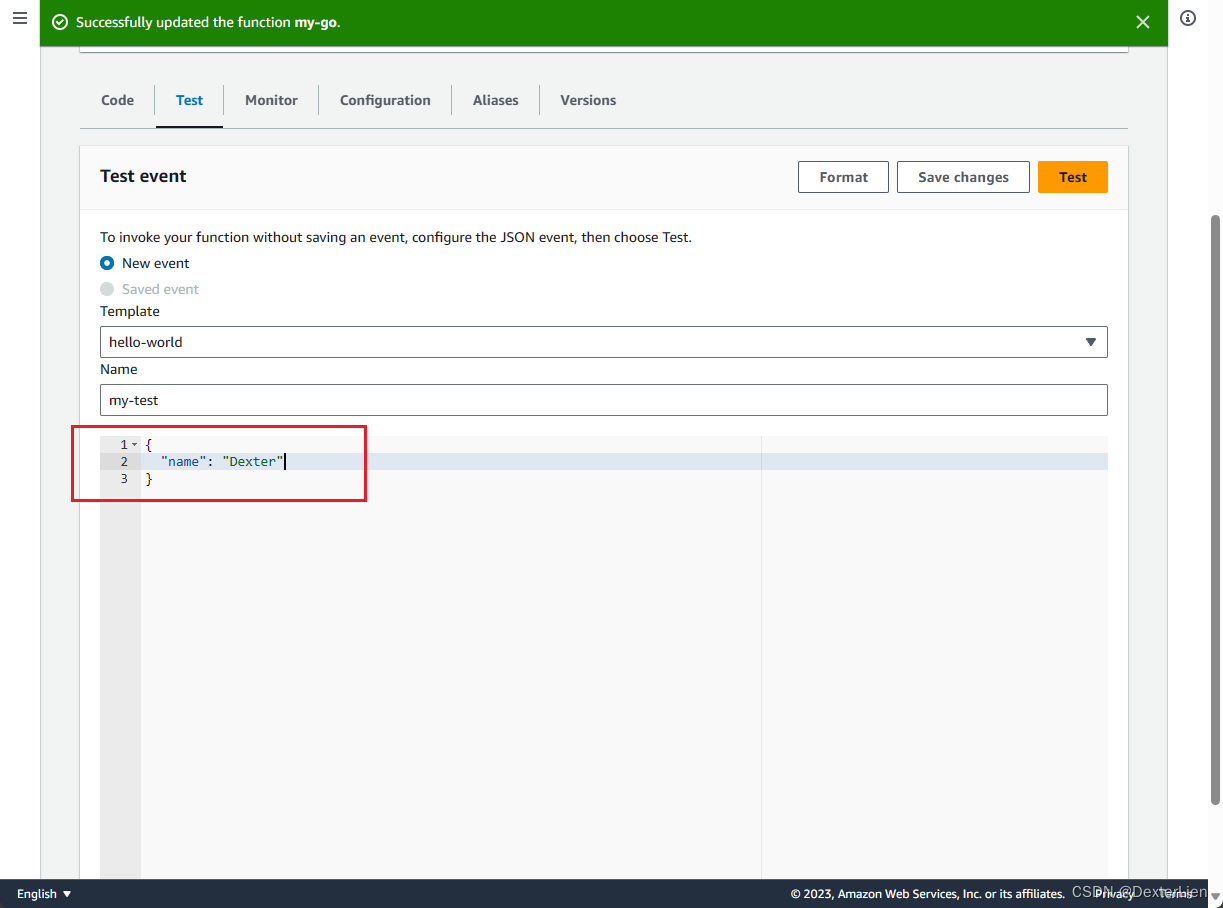The image size is (1223, 908).
Task: Open the English language selector
Action: click(x=44, y=894)
